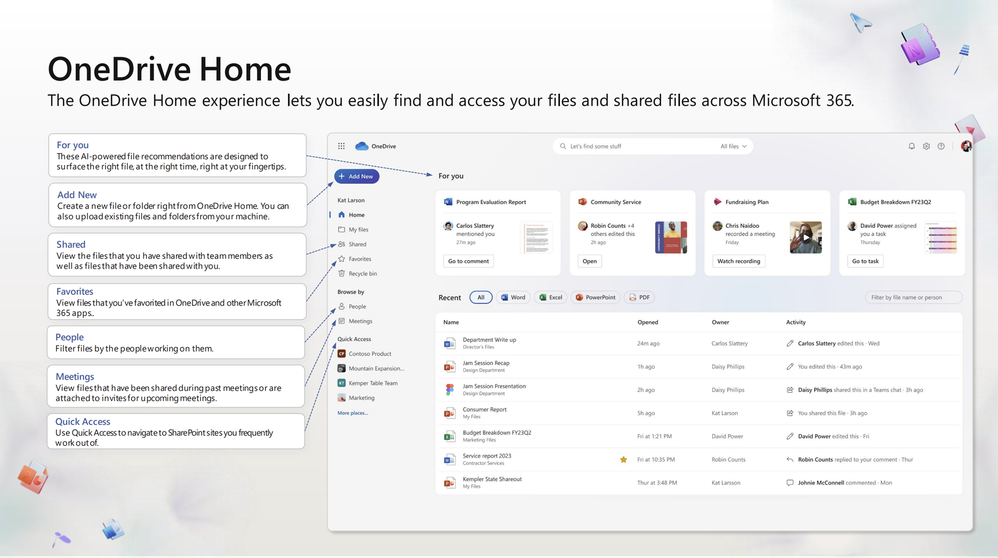
Task: Open the user profile avatar
Action: tap(966, 146)
